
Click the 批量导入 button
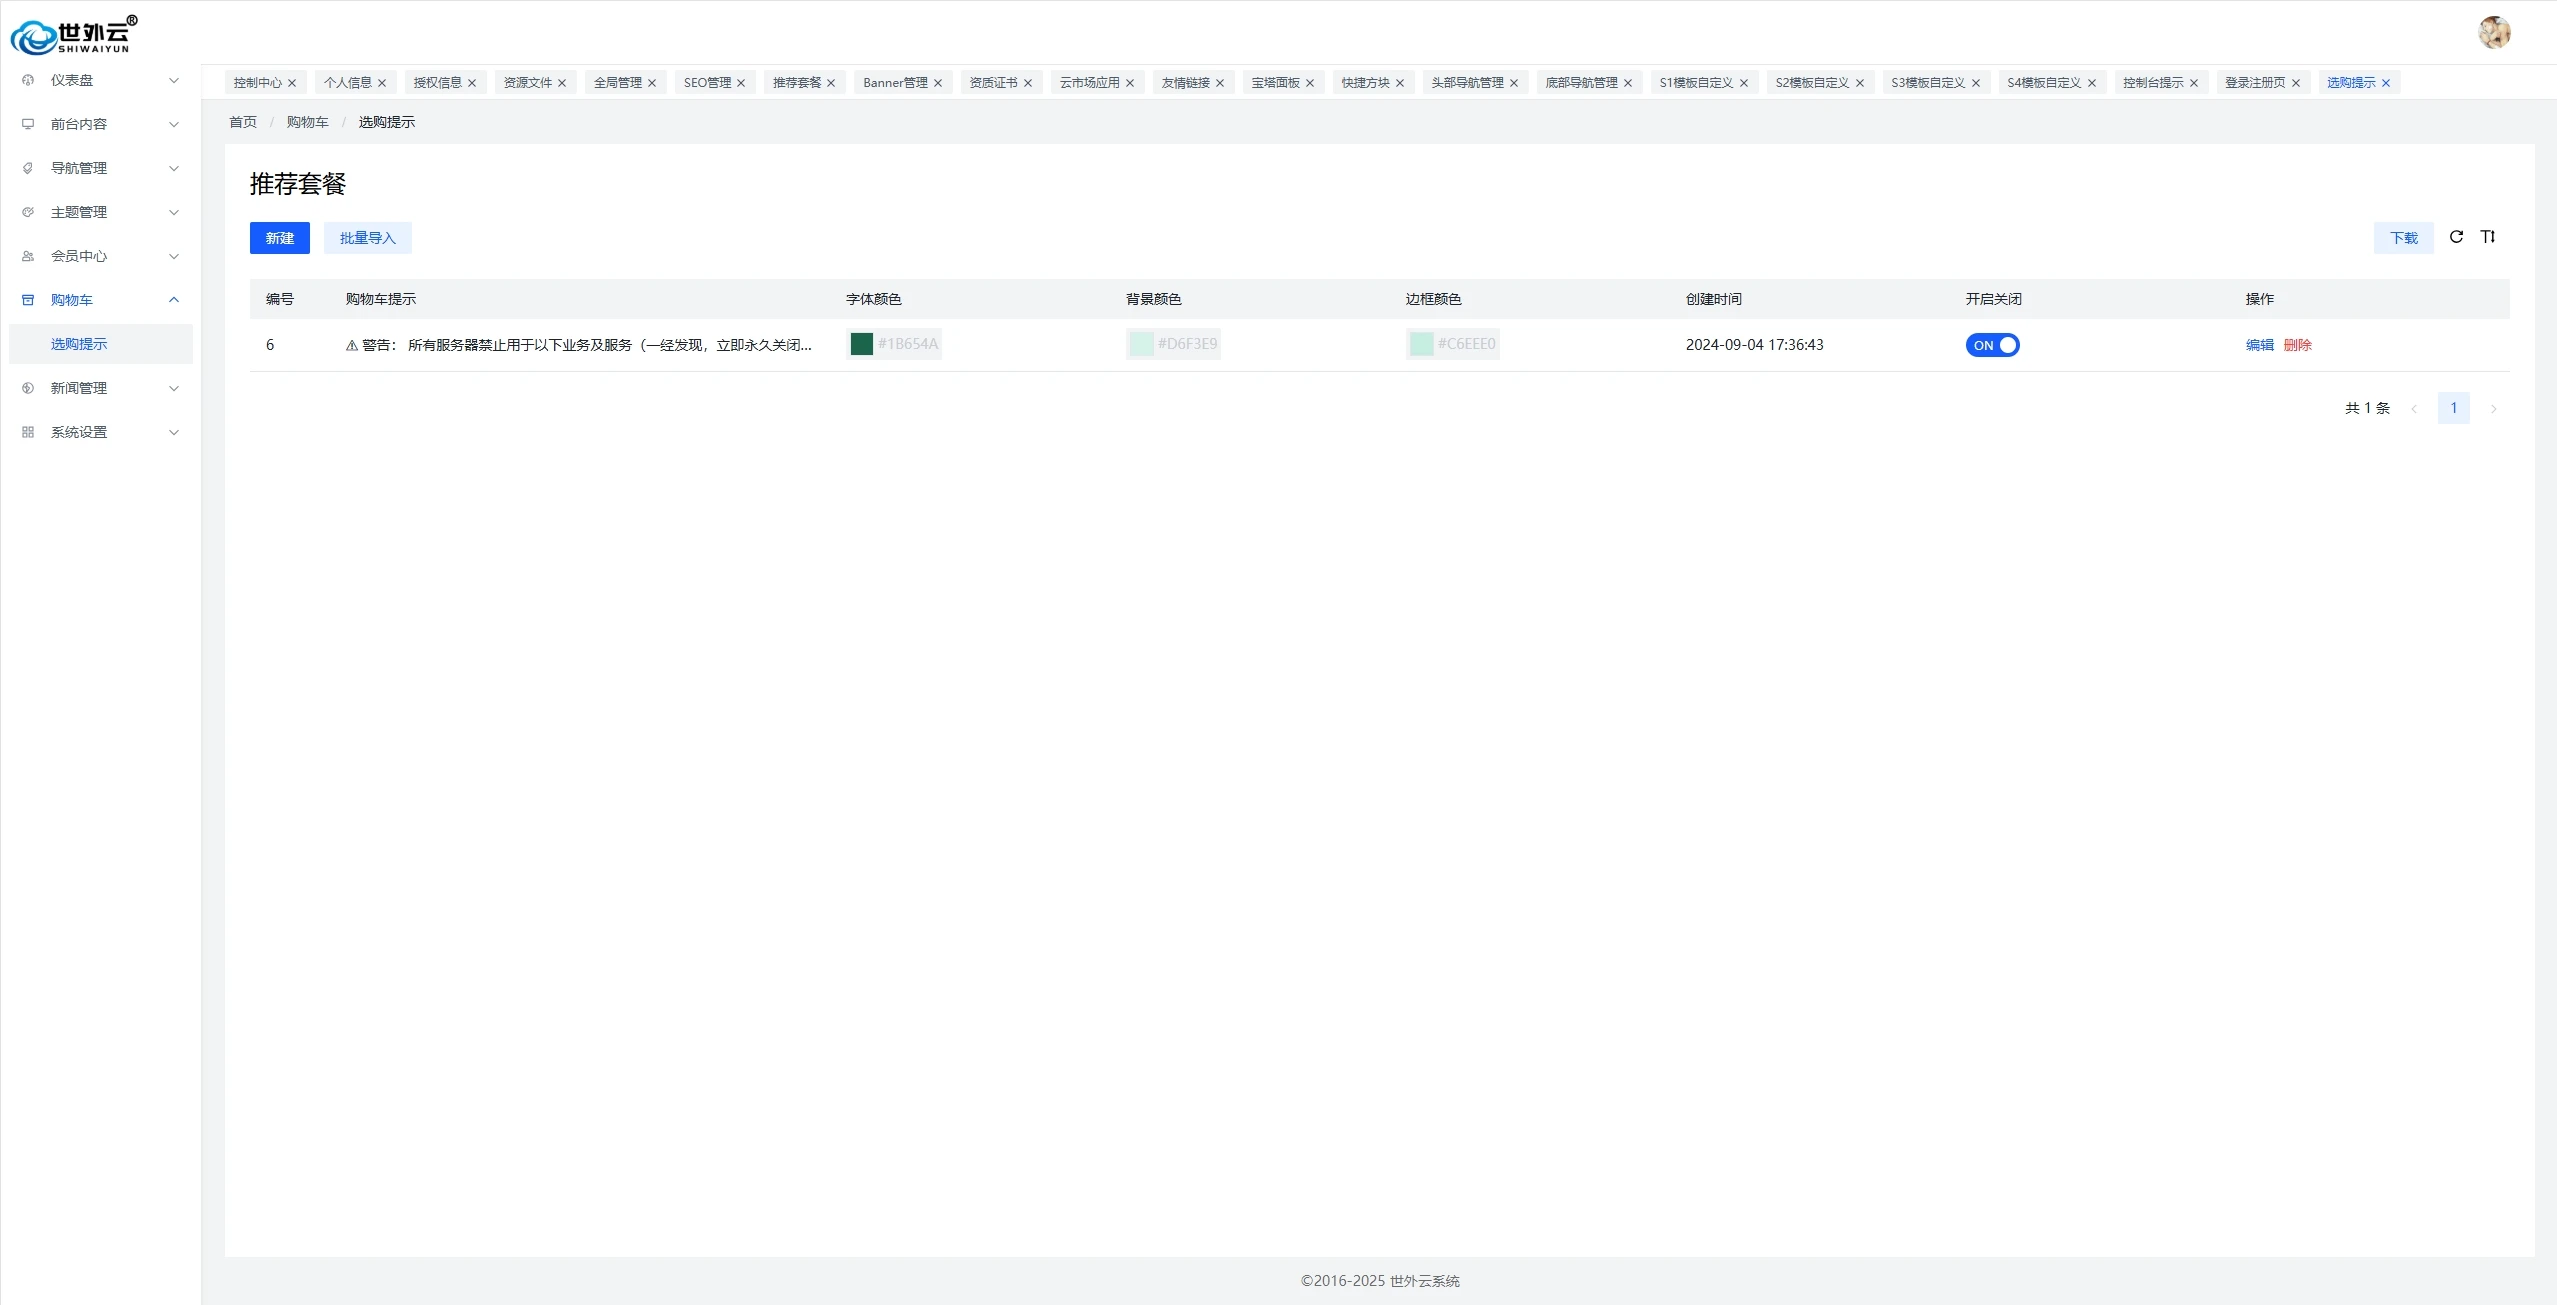click(x=367, y=238)
